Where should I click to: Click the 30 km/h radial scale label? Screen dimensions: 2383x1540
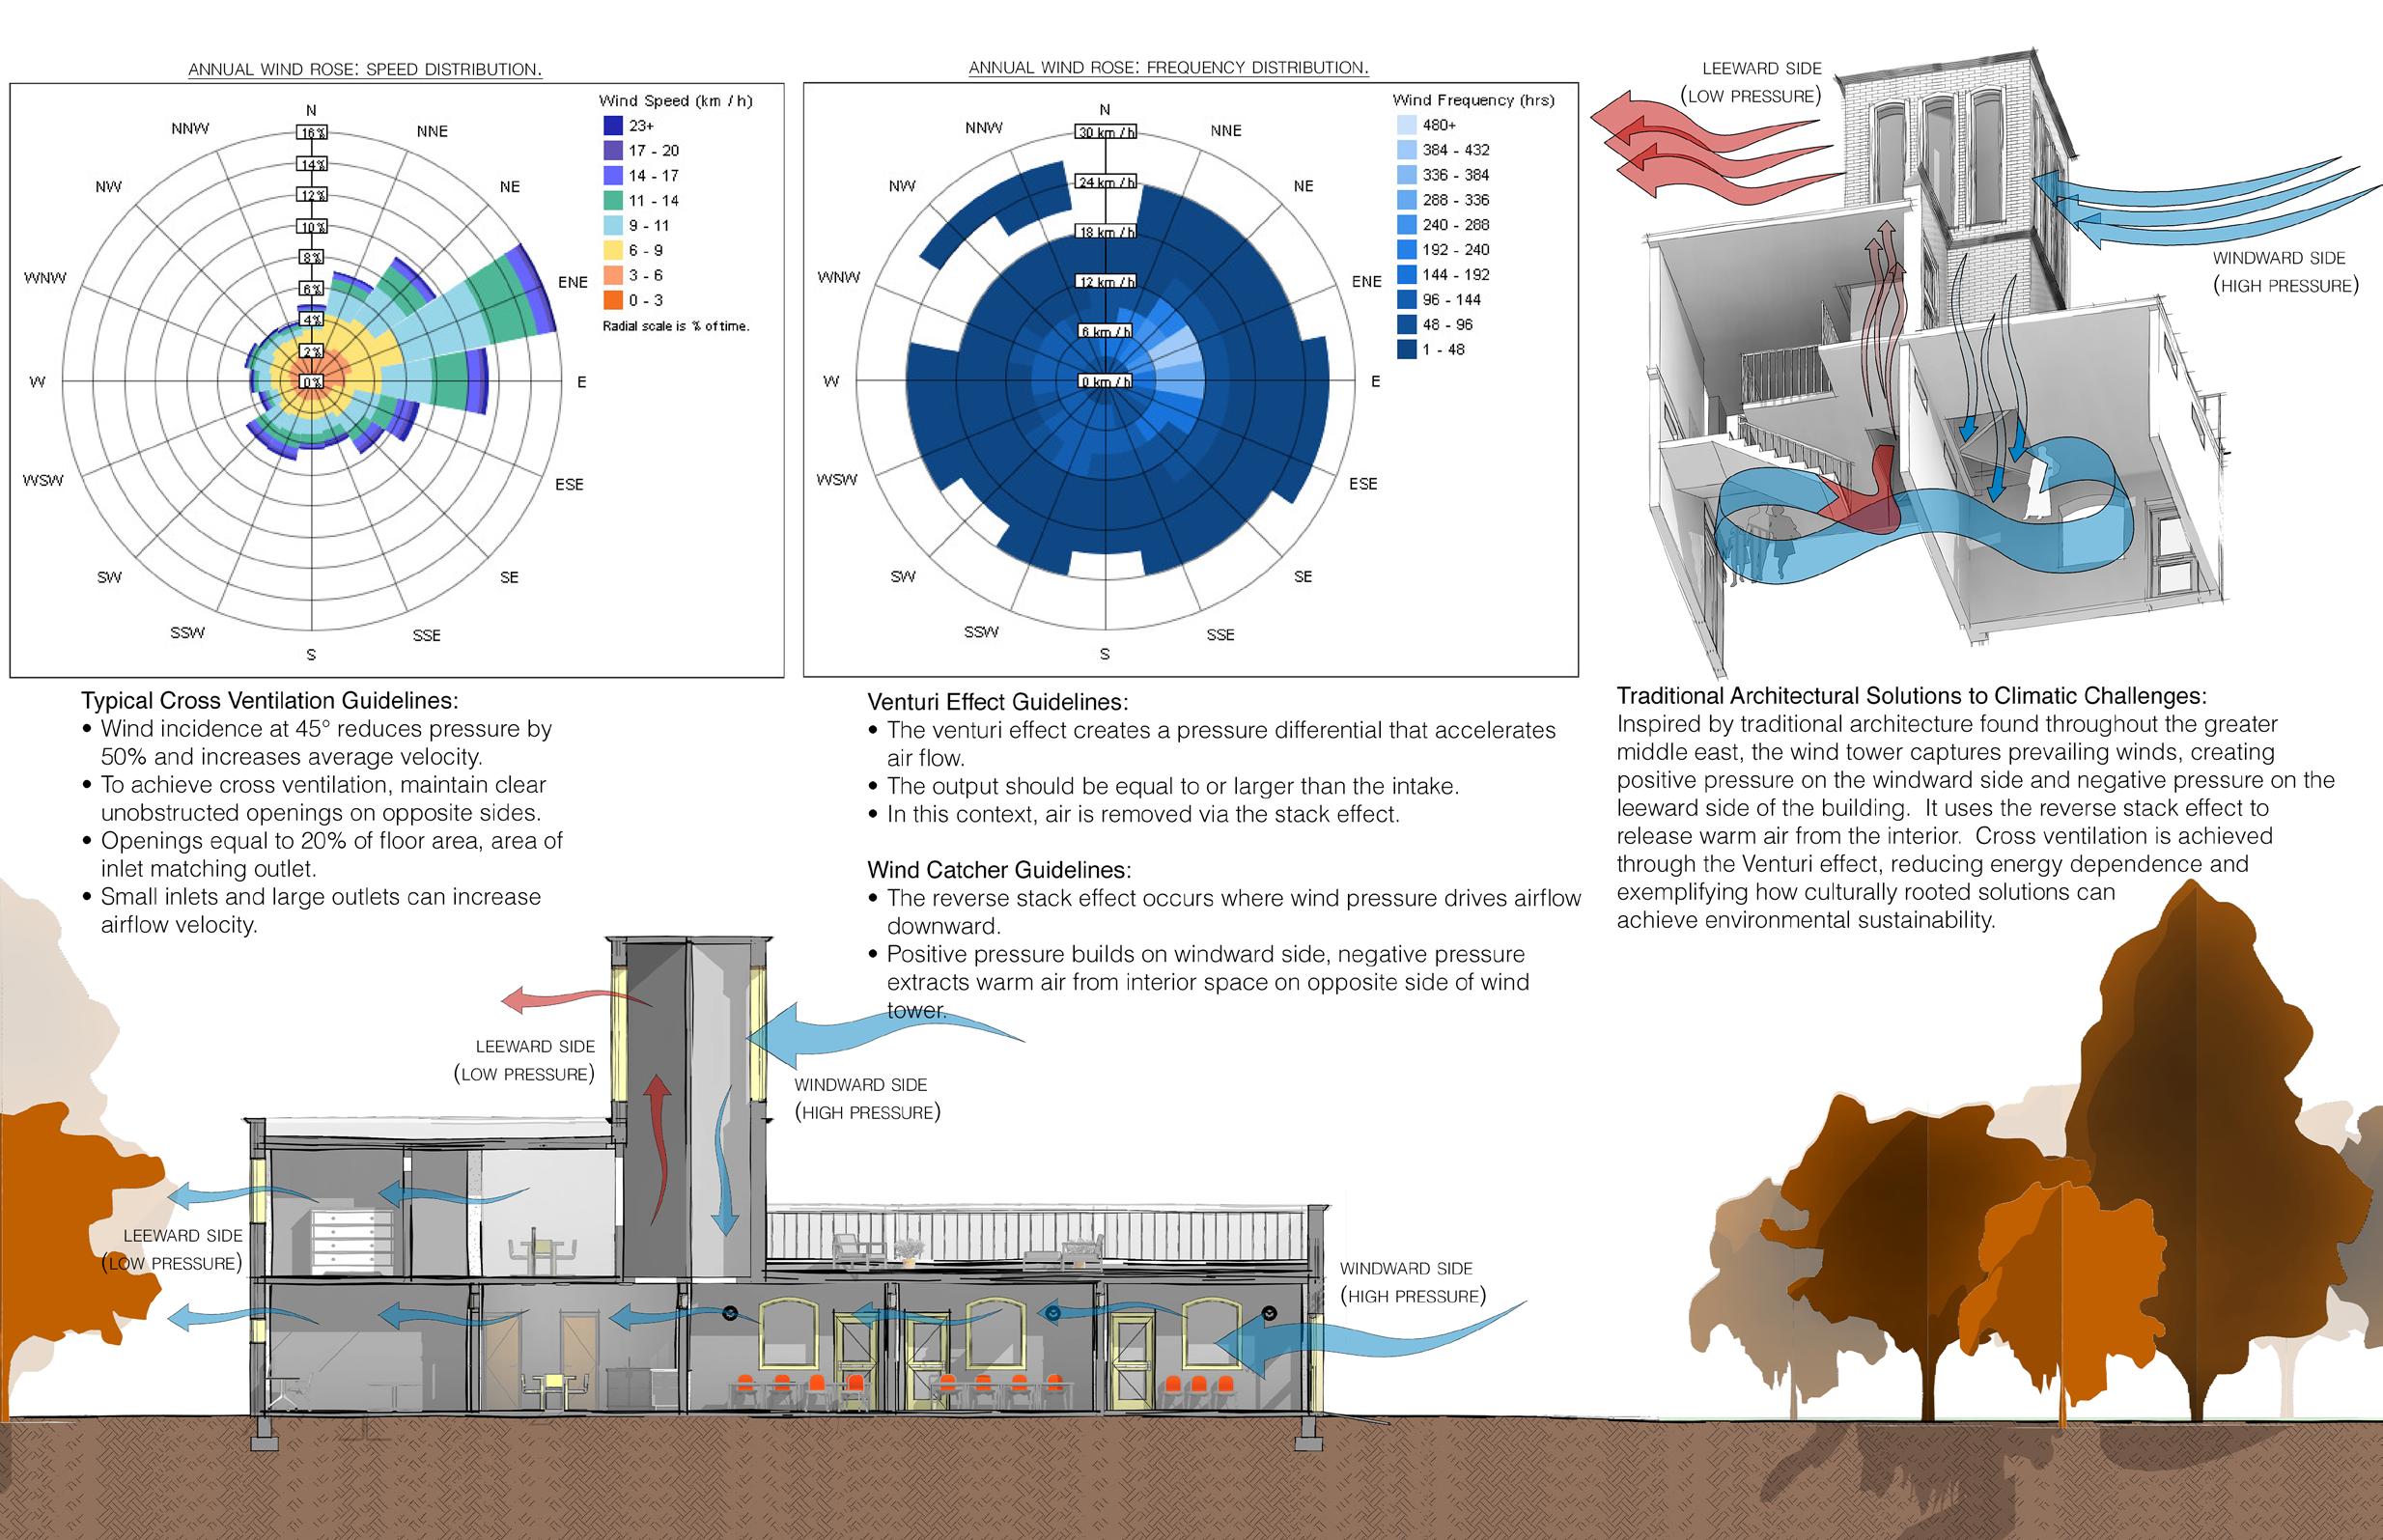point(1105,132)
